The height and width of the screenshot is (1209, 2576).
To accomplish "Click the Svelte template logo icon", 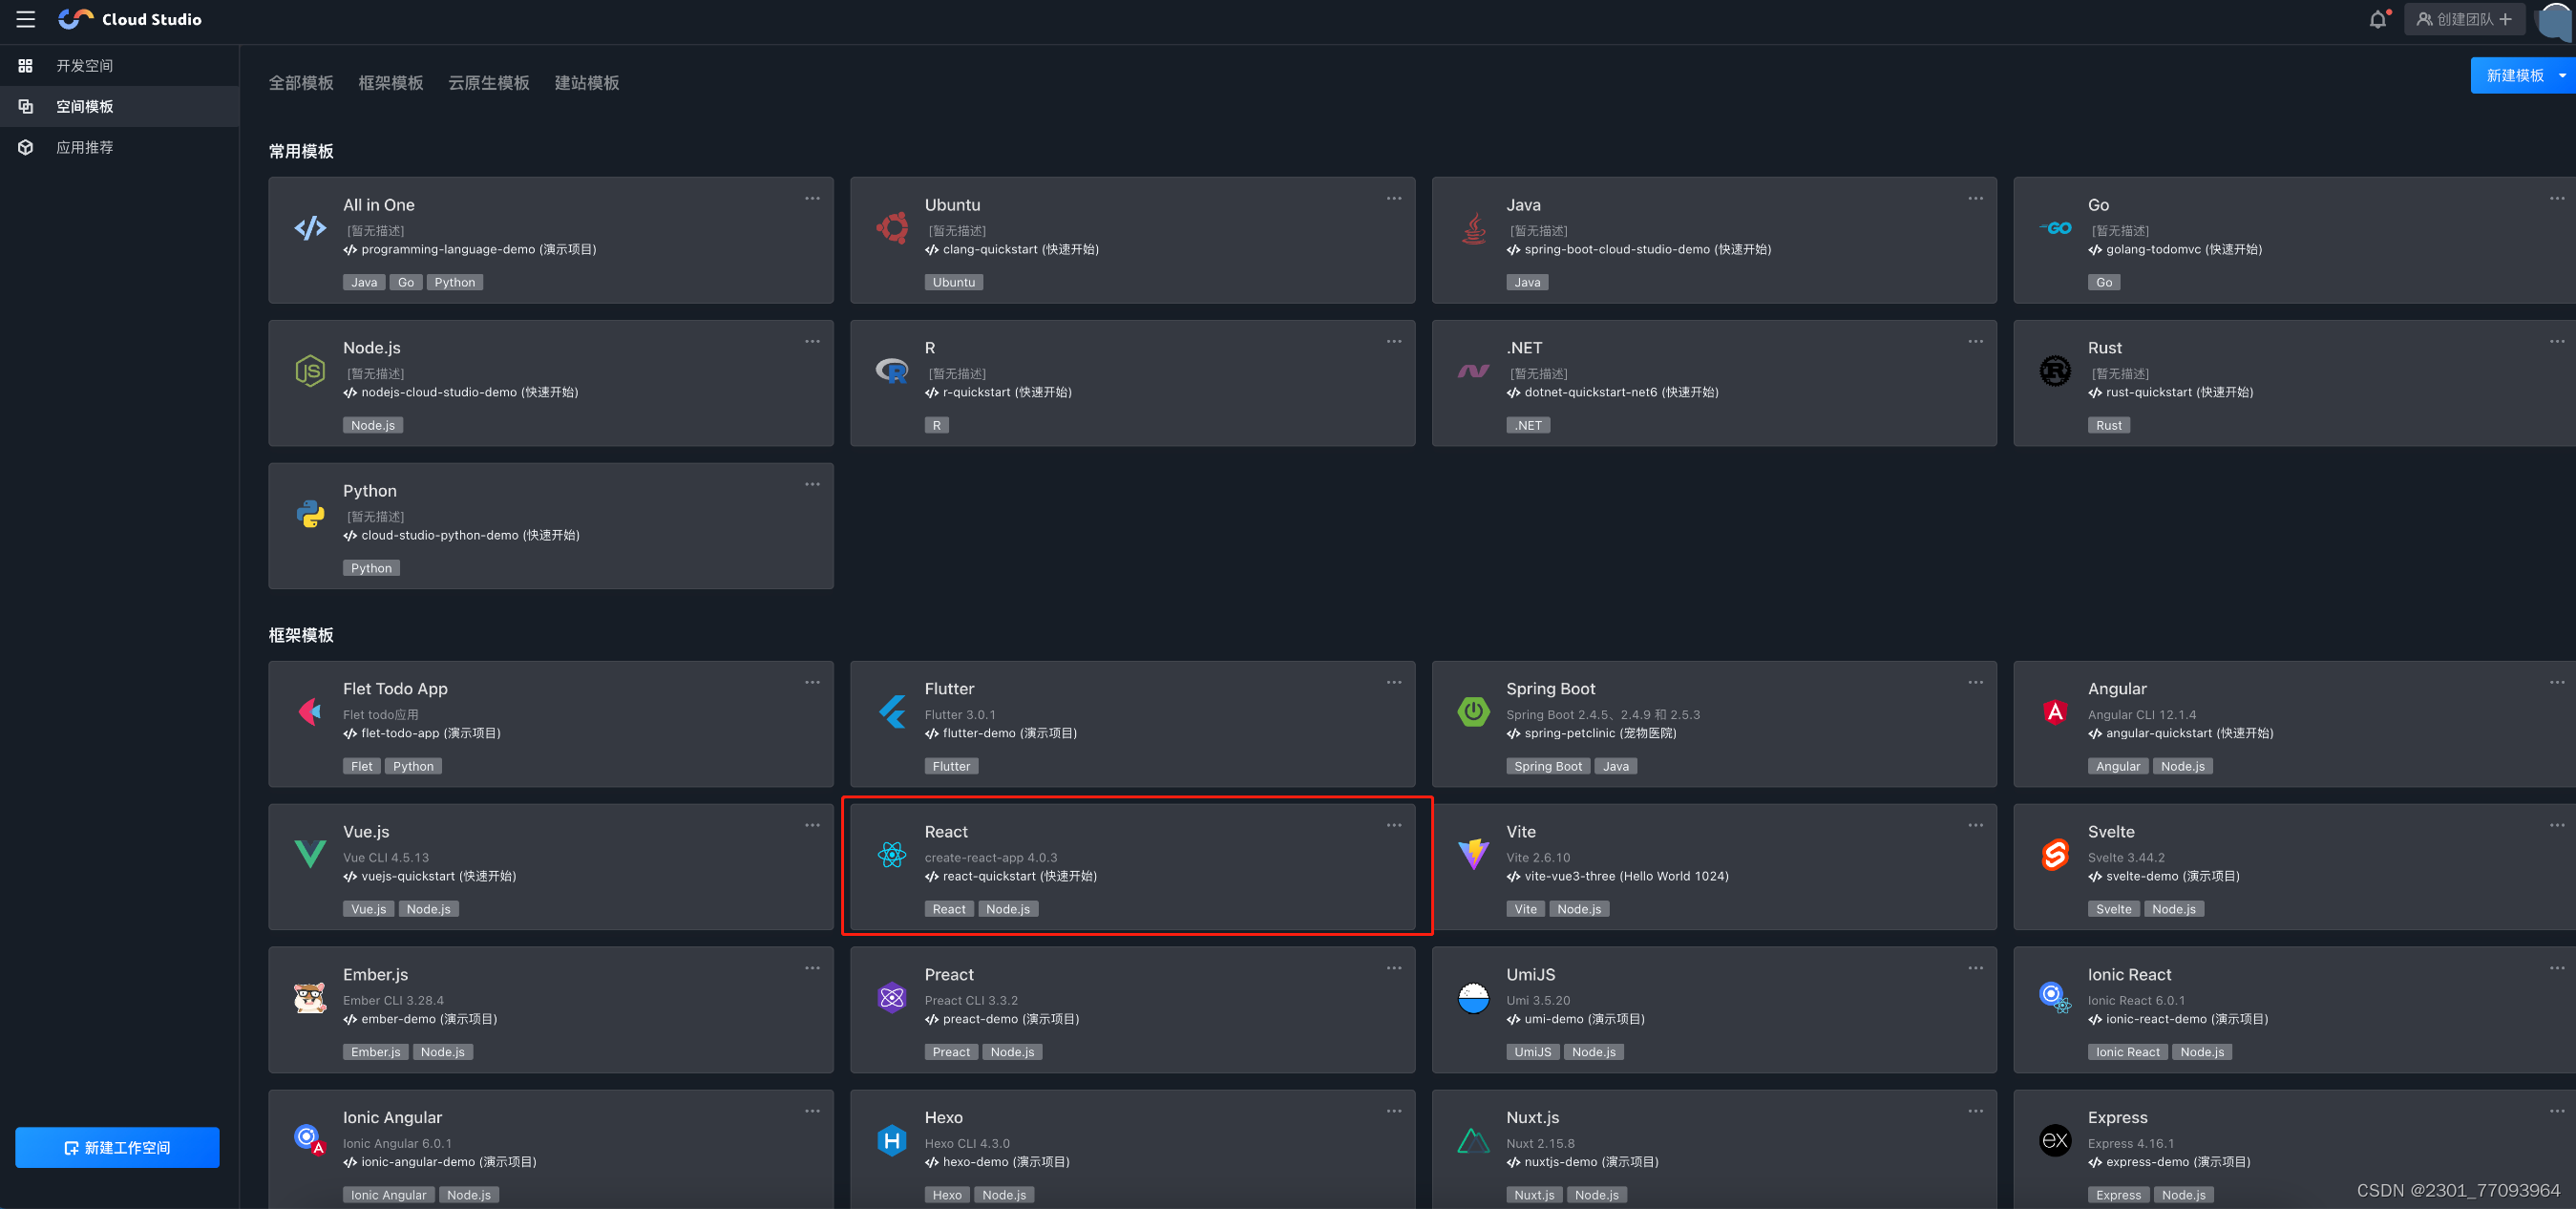I will pyautogui.click(x=2054, y=854).
